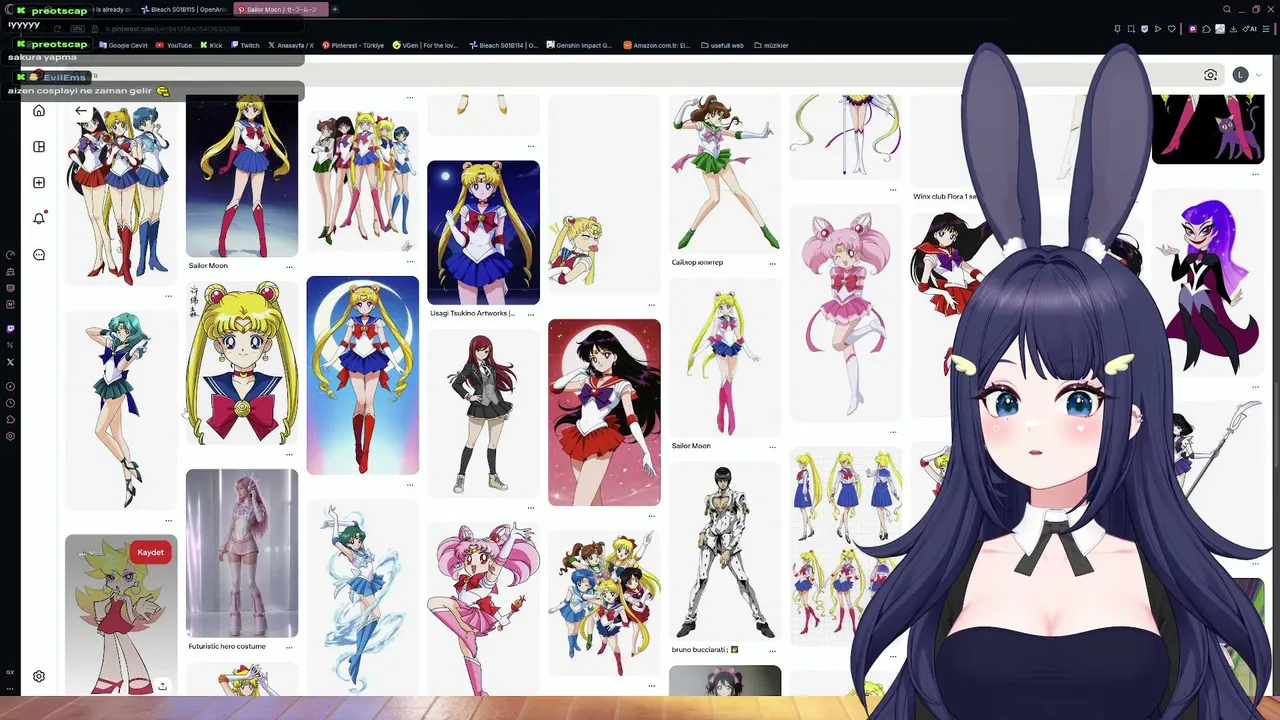Open the Amazon.com.tr bookmark
The width and height of the screenshot is (1280, 720).
[657, 45]
